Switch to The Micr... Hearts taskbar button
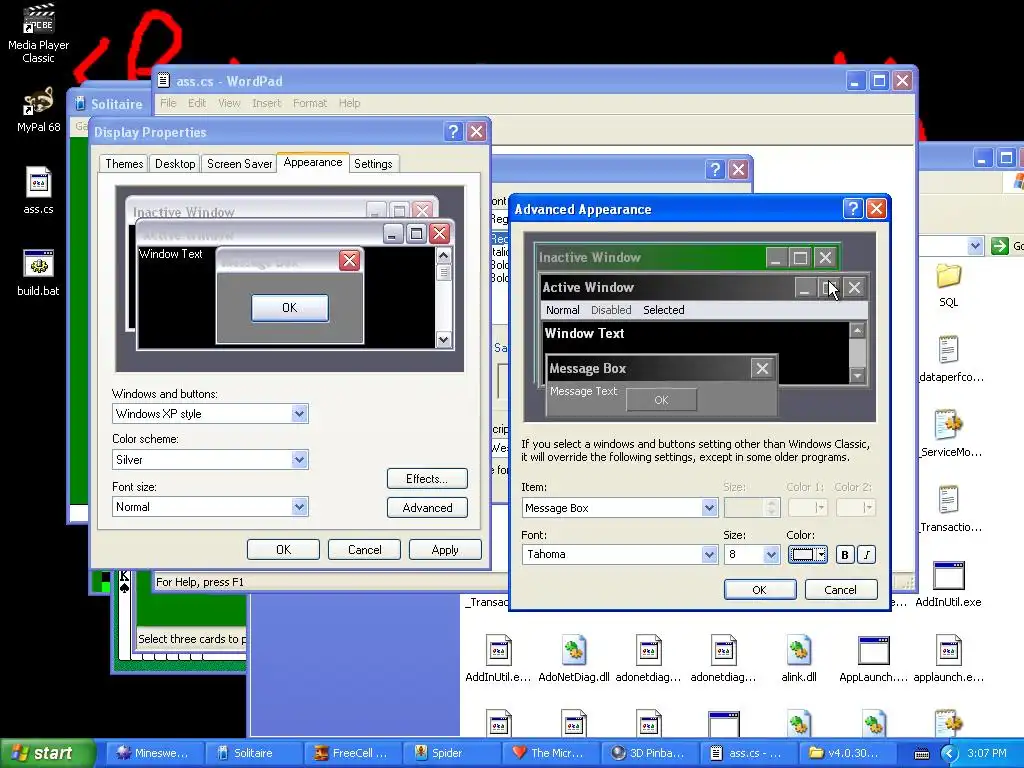The width and height of the screenshot is (1024, 768). (x=550, y=753)
